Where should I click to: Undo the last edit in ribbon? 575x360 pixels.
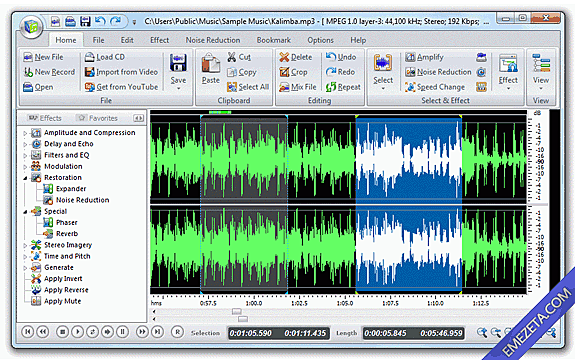pos(341,57)
